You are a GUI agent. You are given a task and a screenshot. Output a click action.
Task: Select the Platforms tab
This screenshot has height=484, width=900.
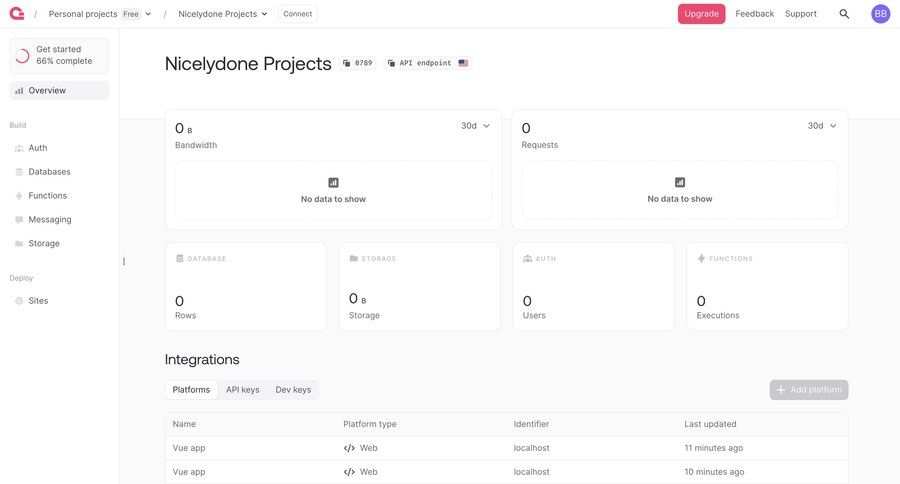tap(191, 390)
